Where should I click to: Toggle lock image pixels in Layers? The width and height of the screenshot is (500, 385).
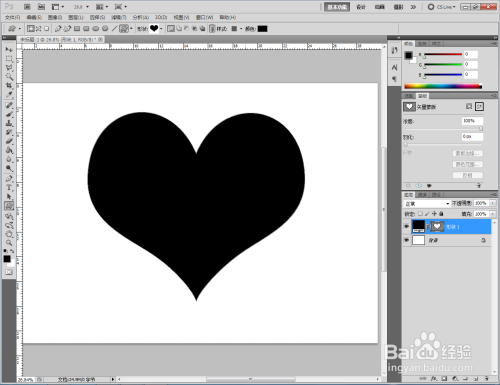427,214
